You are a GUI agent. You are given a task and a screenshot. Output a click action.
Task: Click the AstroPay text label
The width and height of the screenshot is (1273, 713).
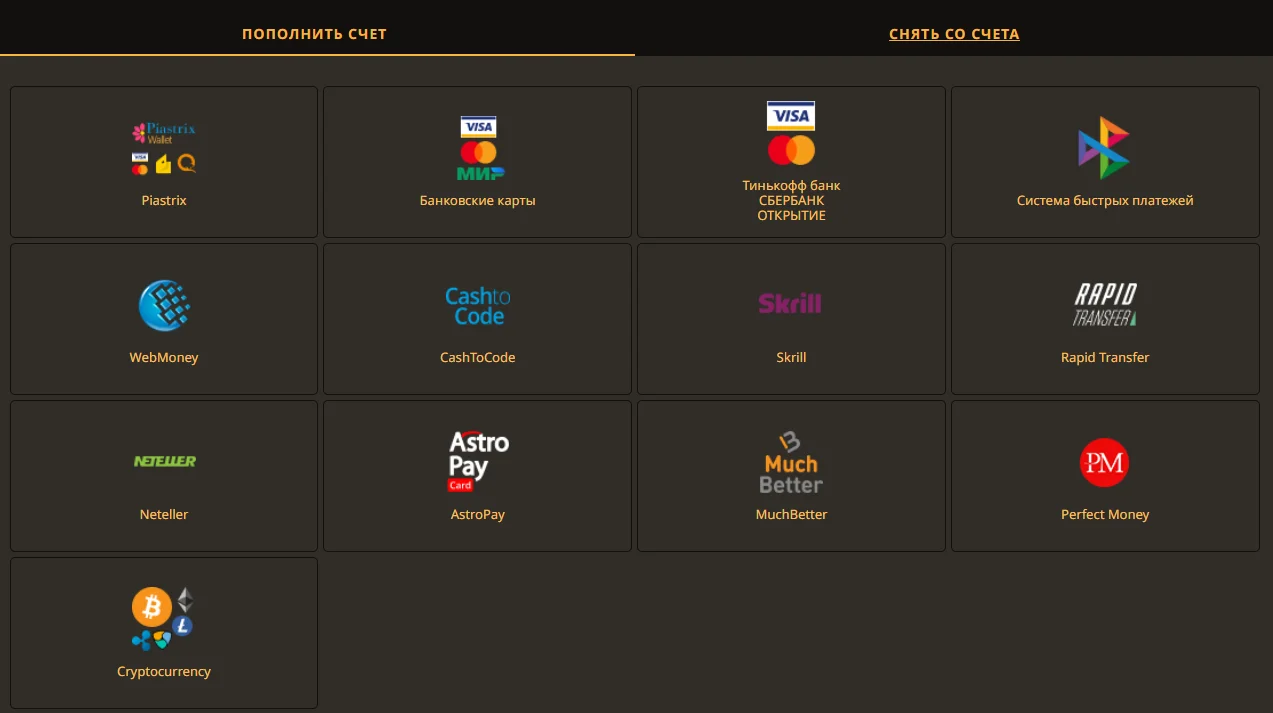point(478,514)
